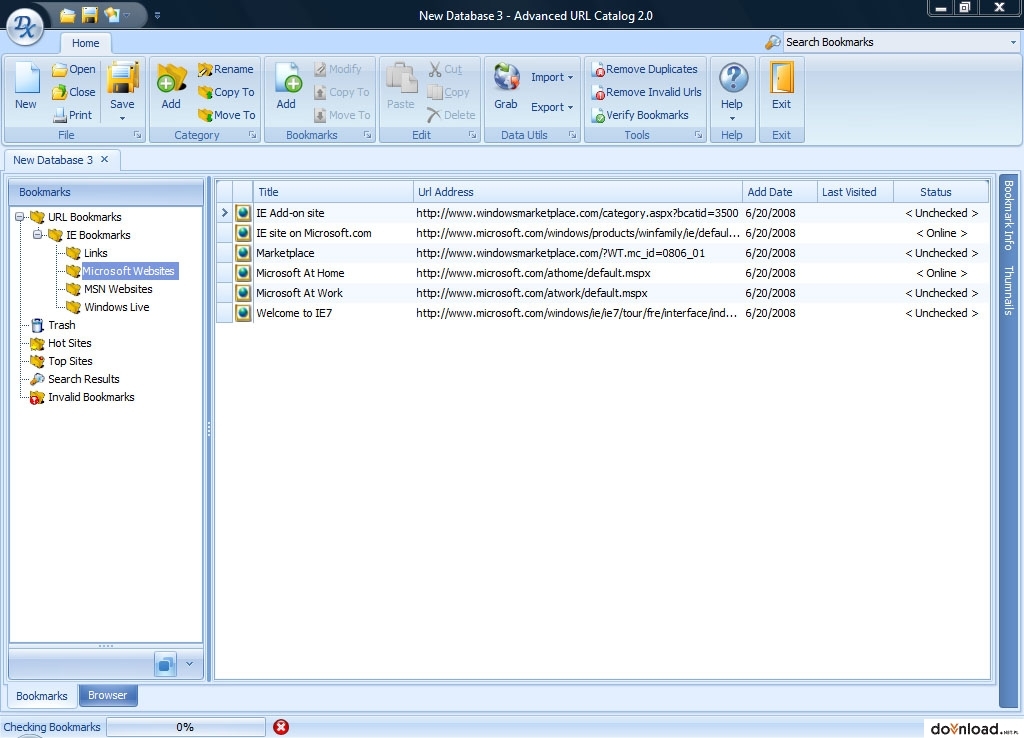
Task: Click Verify Bookmarks
Action: [x=640, y=115]
